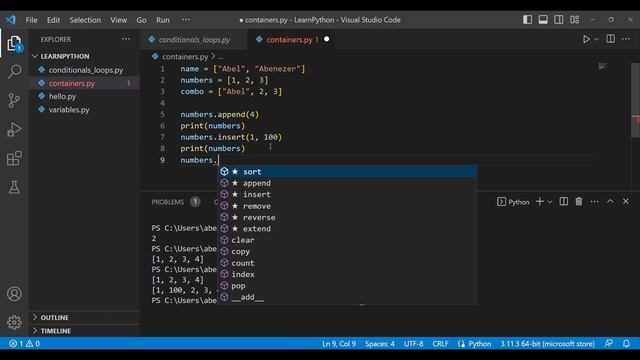The image size is (640, 360).
Task: Show more menu items ellipsis
Action: point(186,20)
